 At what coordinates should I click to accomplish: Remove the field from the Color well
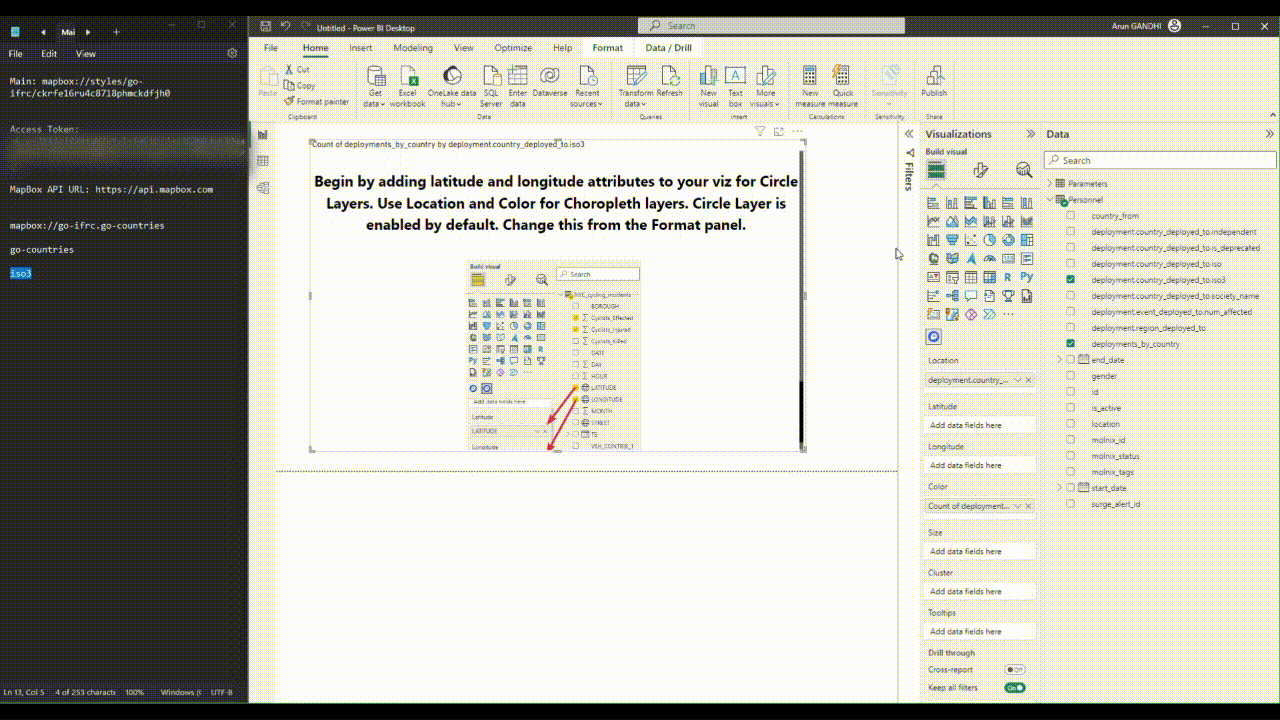[1028, 506]
